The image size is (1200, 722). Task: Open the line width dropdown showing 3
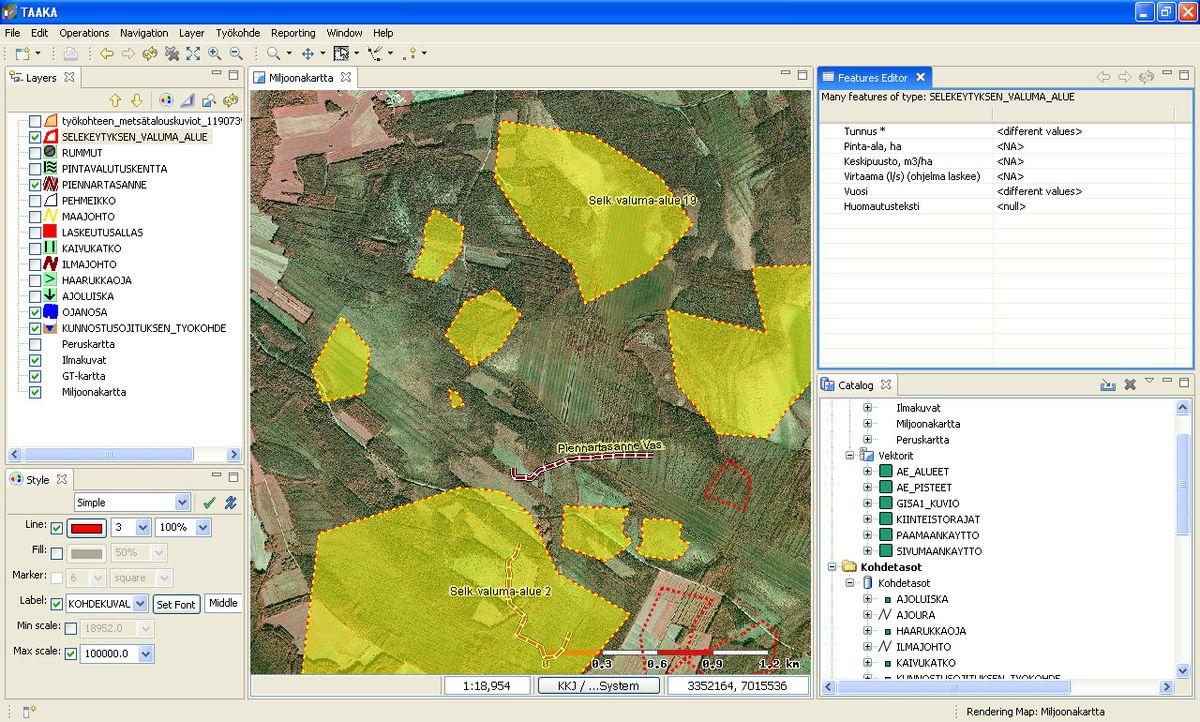143,527
